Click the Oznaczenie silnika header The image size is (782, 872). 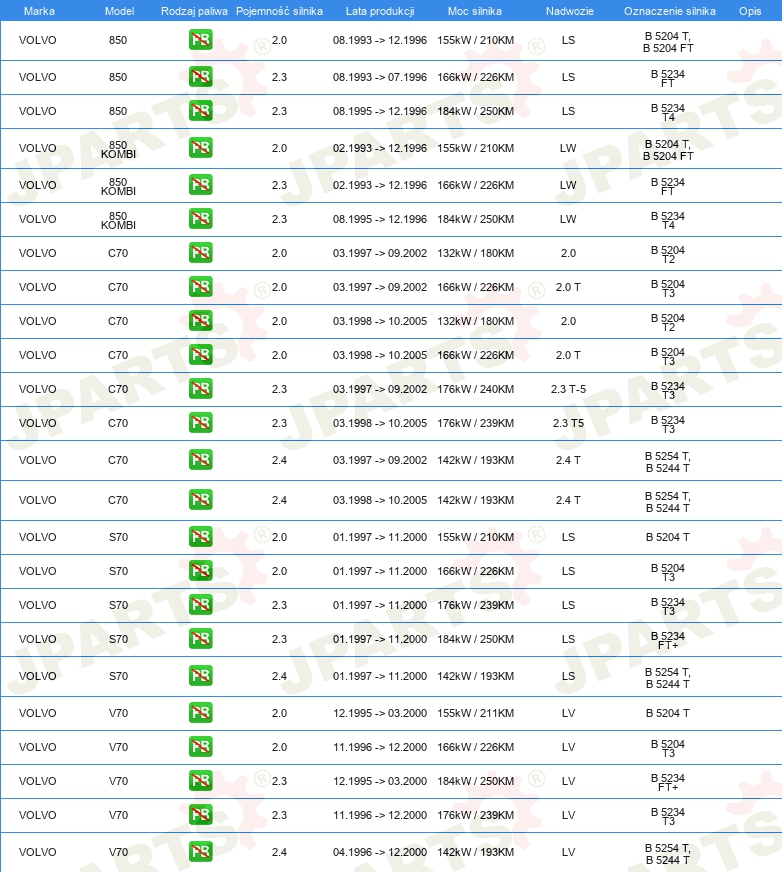click(x=670, y=11)
